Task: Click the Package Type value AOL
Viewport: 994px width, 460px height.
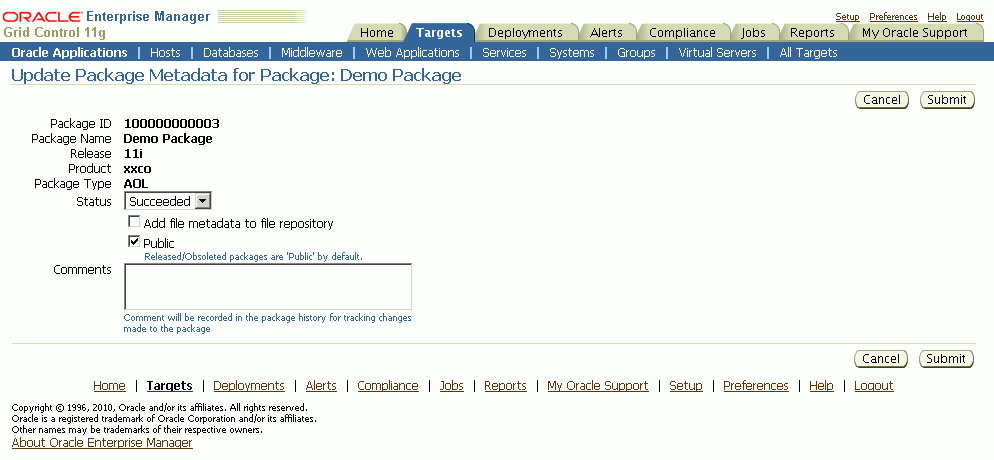Action: tap(136, 184)
